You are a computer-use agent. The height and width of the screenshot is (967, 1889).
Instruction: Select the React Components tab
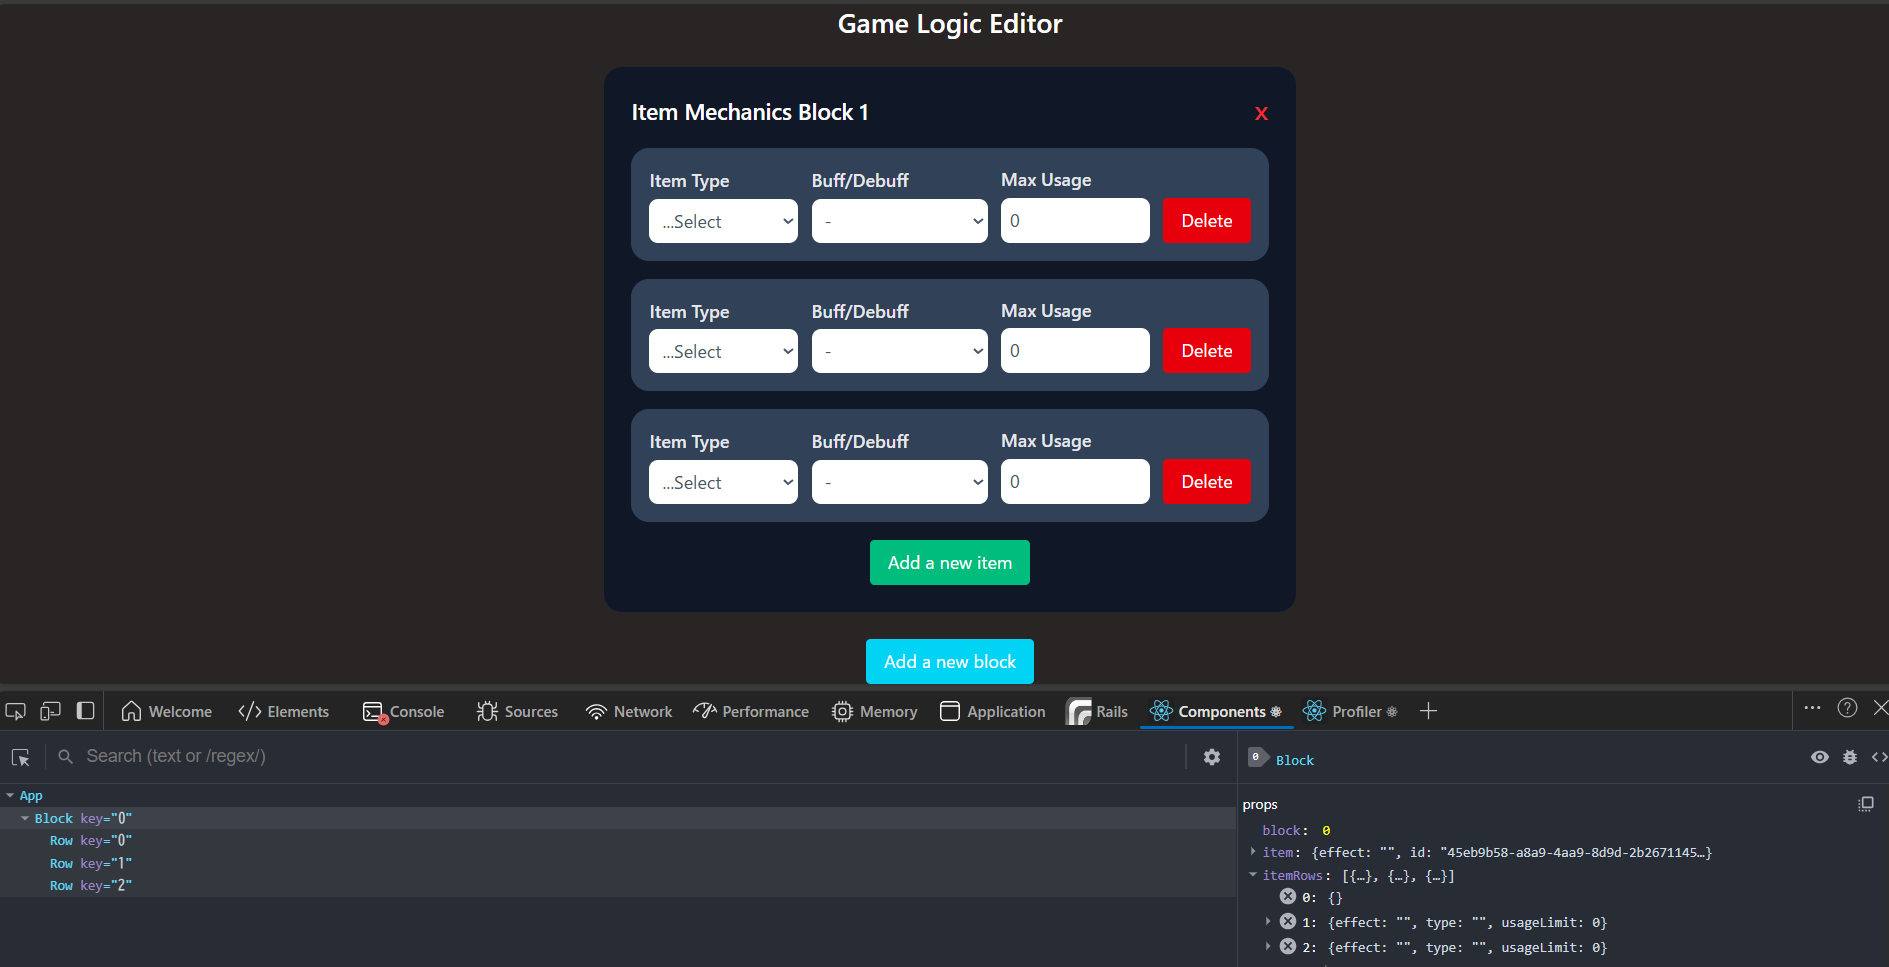pos(1216,711)
